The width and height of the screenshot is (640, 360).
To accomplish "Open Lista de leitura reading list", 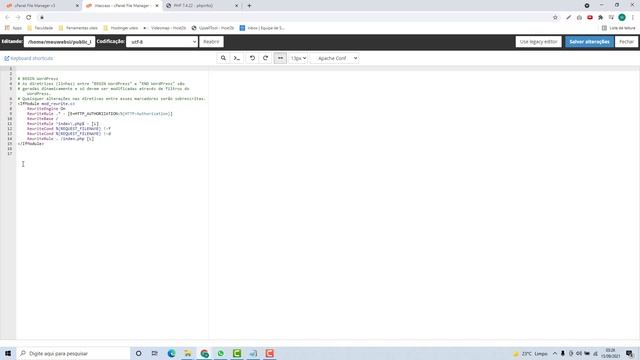I will [618, 28].
